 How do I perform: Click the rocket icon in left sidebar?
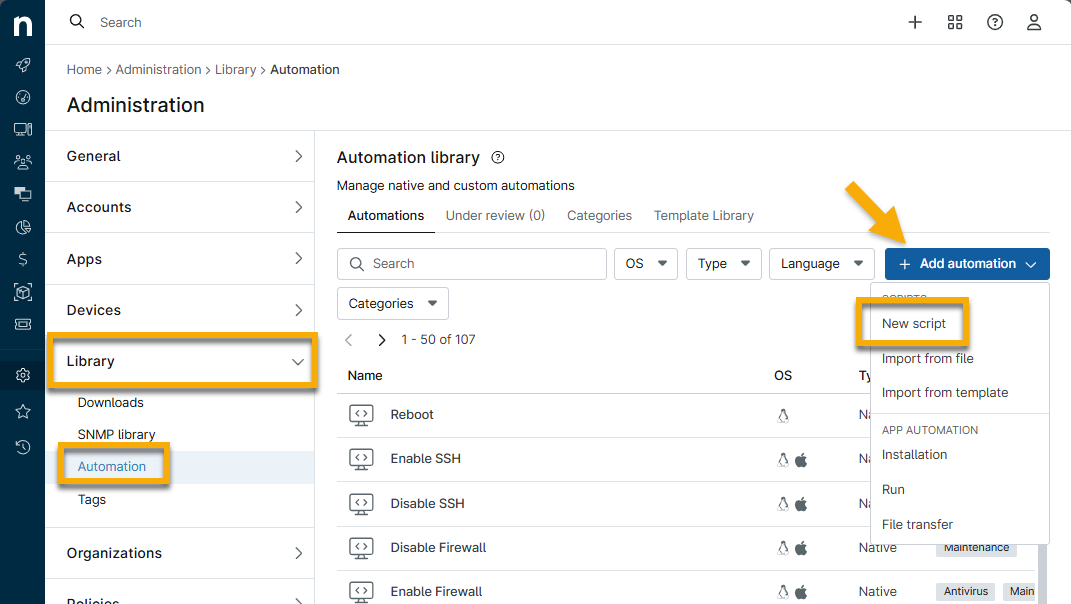pyautogui.click(x=22, y=65)
